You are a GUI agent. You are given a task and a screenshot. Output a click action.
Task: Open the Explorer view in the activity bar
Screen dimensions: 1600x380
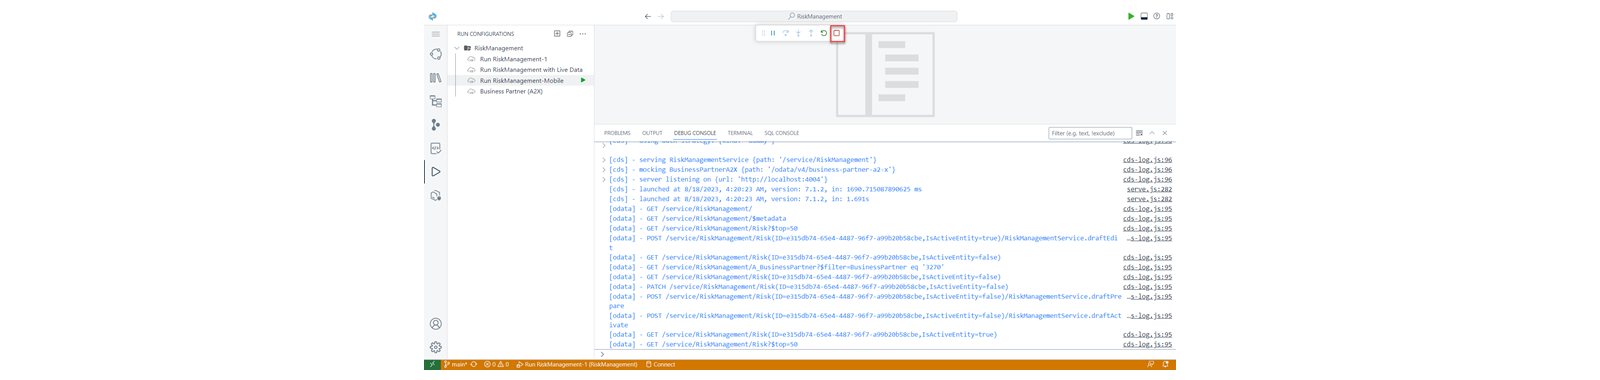(435, 54)
